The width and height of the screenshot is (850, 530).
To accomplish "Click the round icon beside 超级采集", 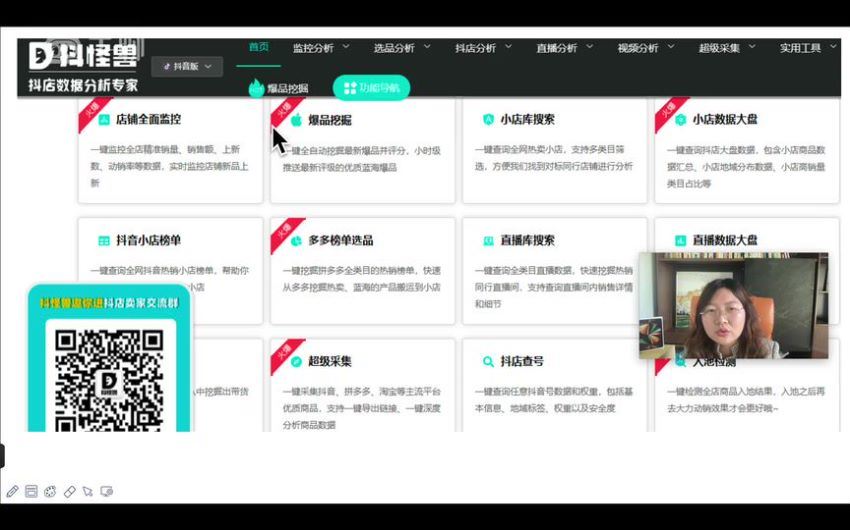I will pos(296,361).
